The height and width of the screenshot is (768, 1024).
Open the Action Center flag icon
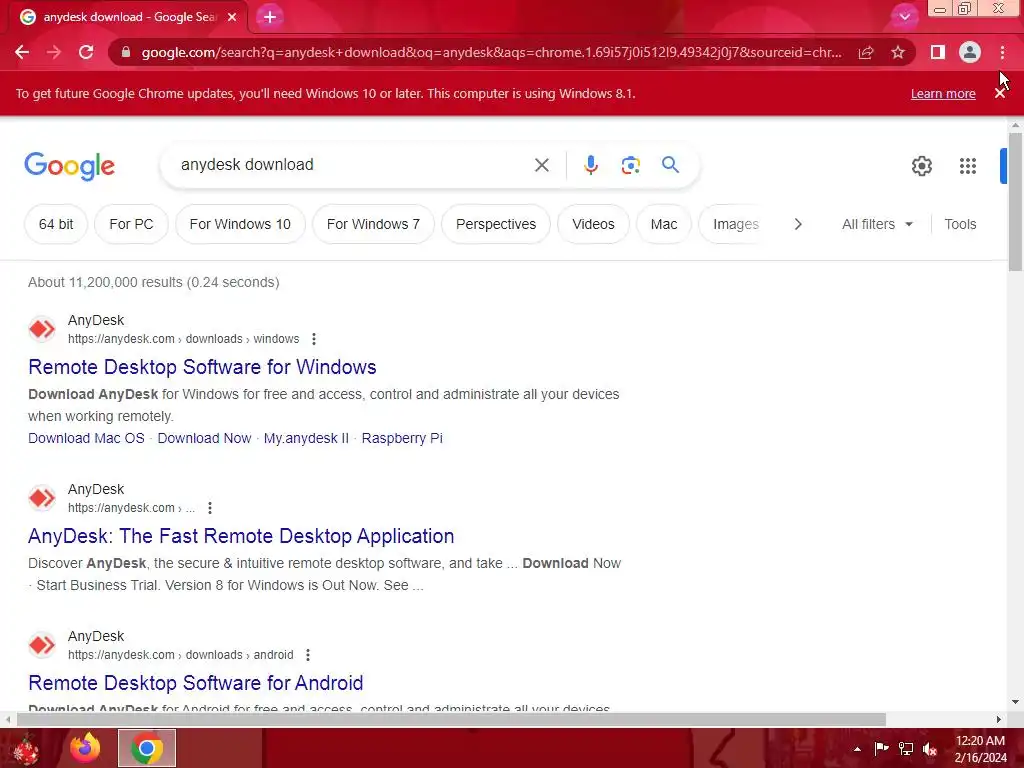click(x=882, y=748)
